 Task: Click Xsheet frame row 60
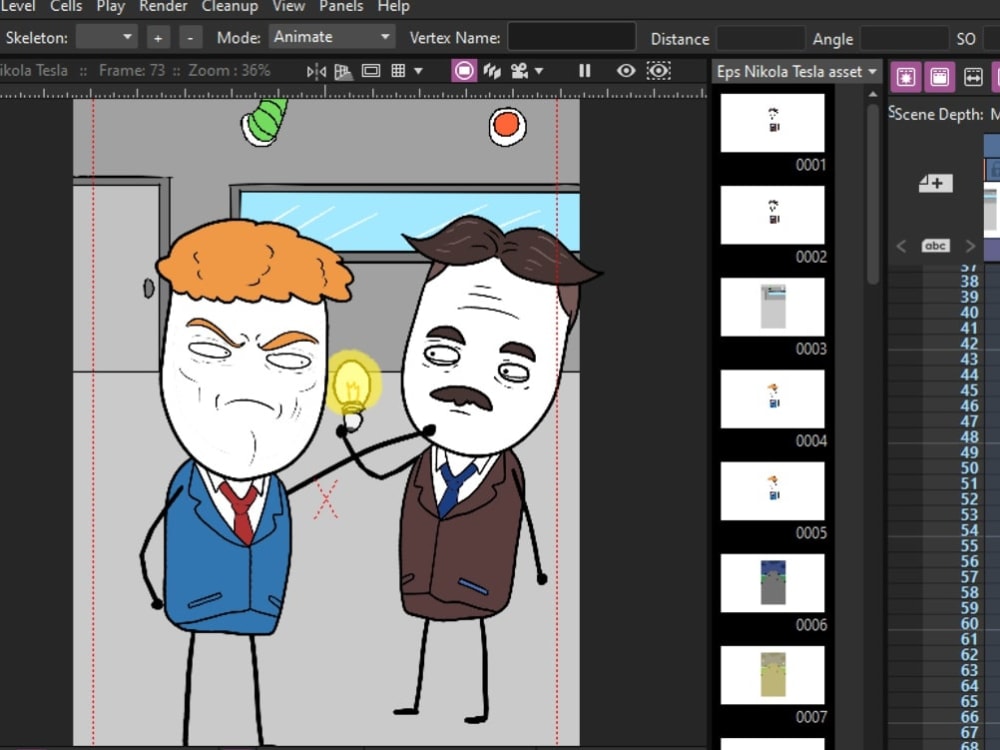coord(969,624)
